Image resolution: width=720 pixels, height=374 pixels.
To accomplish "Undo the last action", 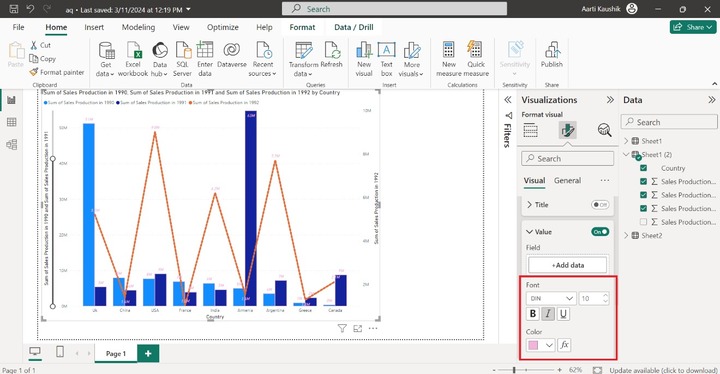I will [30, 9].
